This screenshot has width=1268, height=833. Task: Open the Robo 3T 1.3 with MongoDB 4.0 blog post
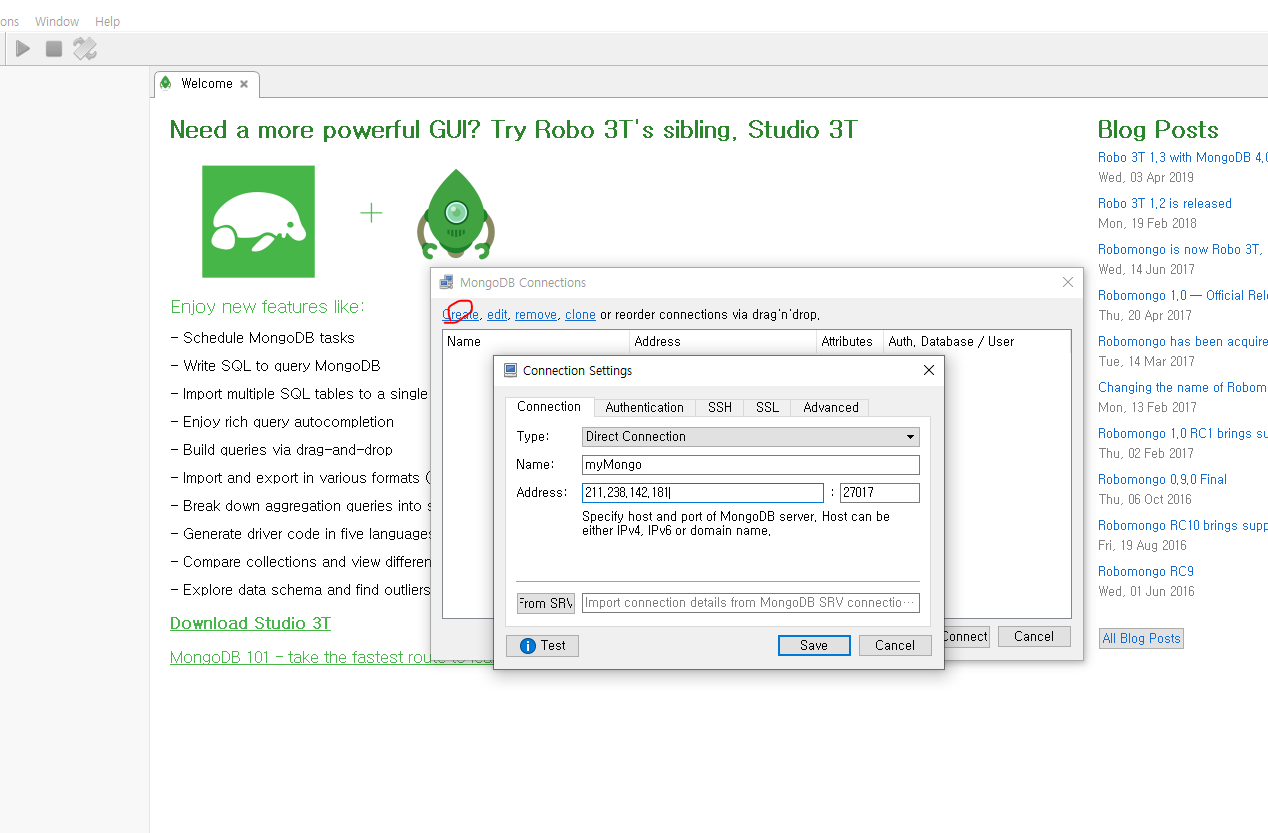click(1183, 157)
